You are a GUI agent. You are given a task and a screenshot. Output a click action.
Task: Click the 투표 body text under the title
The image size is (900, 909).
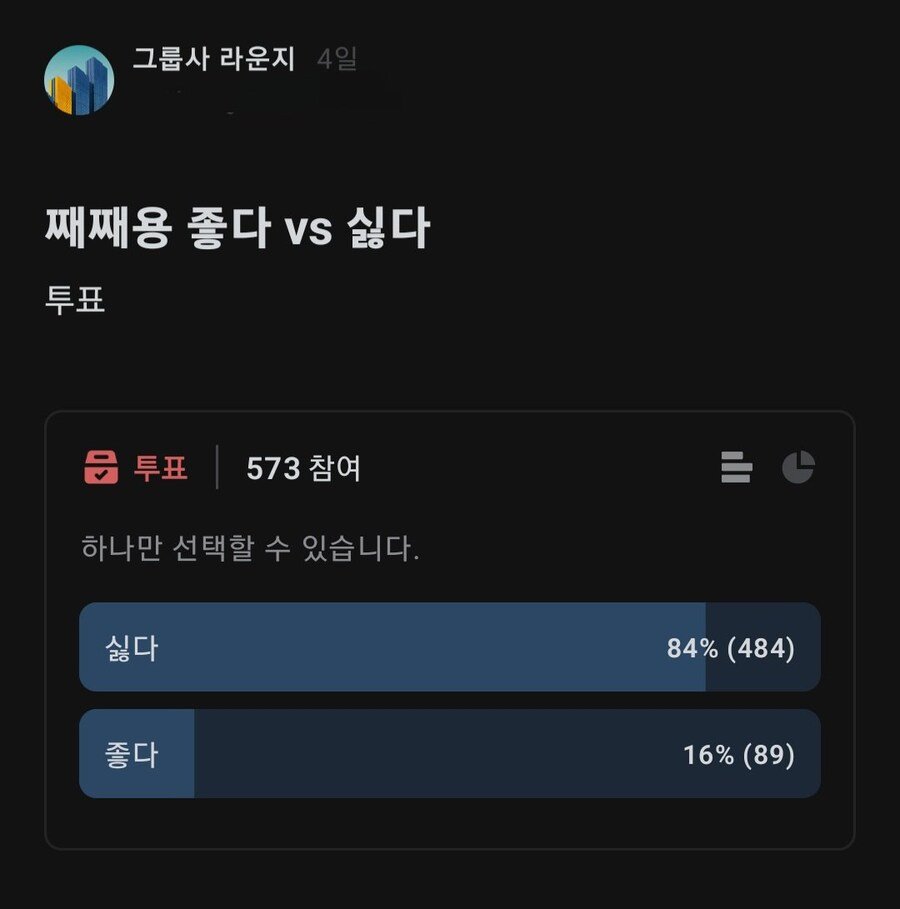(75, 300)
